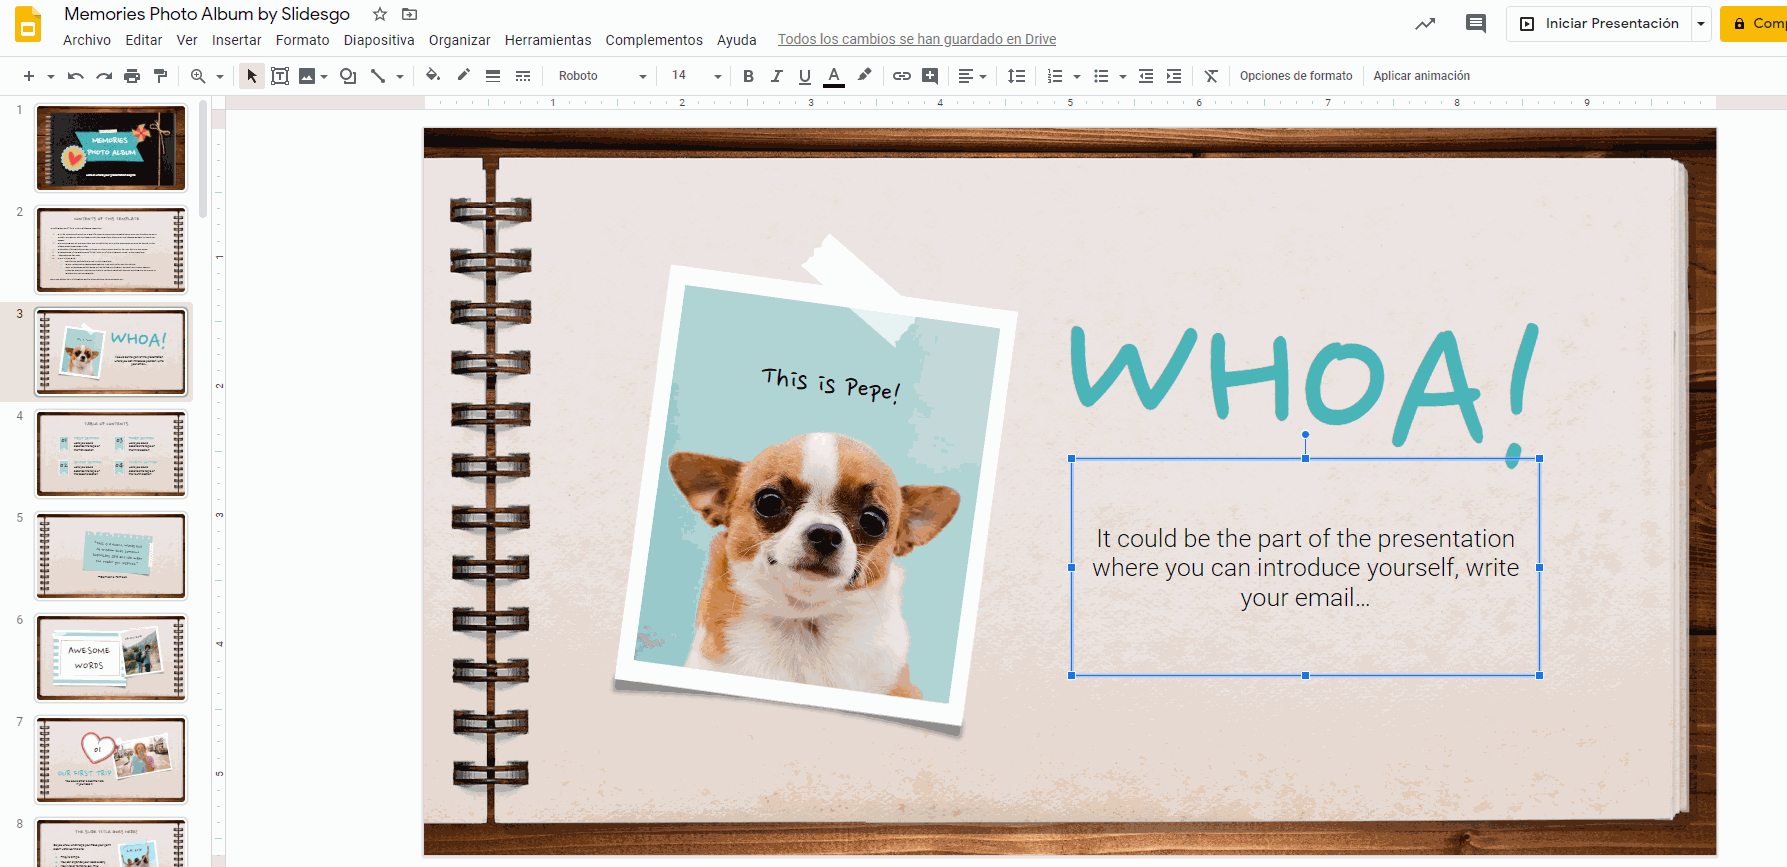
Task: Toggle italic formatting
Action: pyautogui.click(x=776, y=76)
